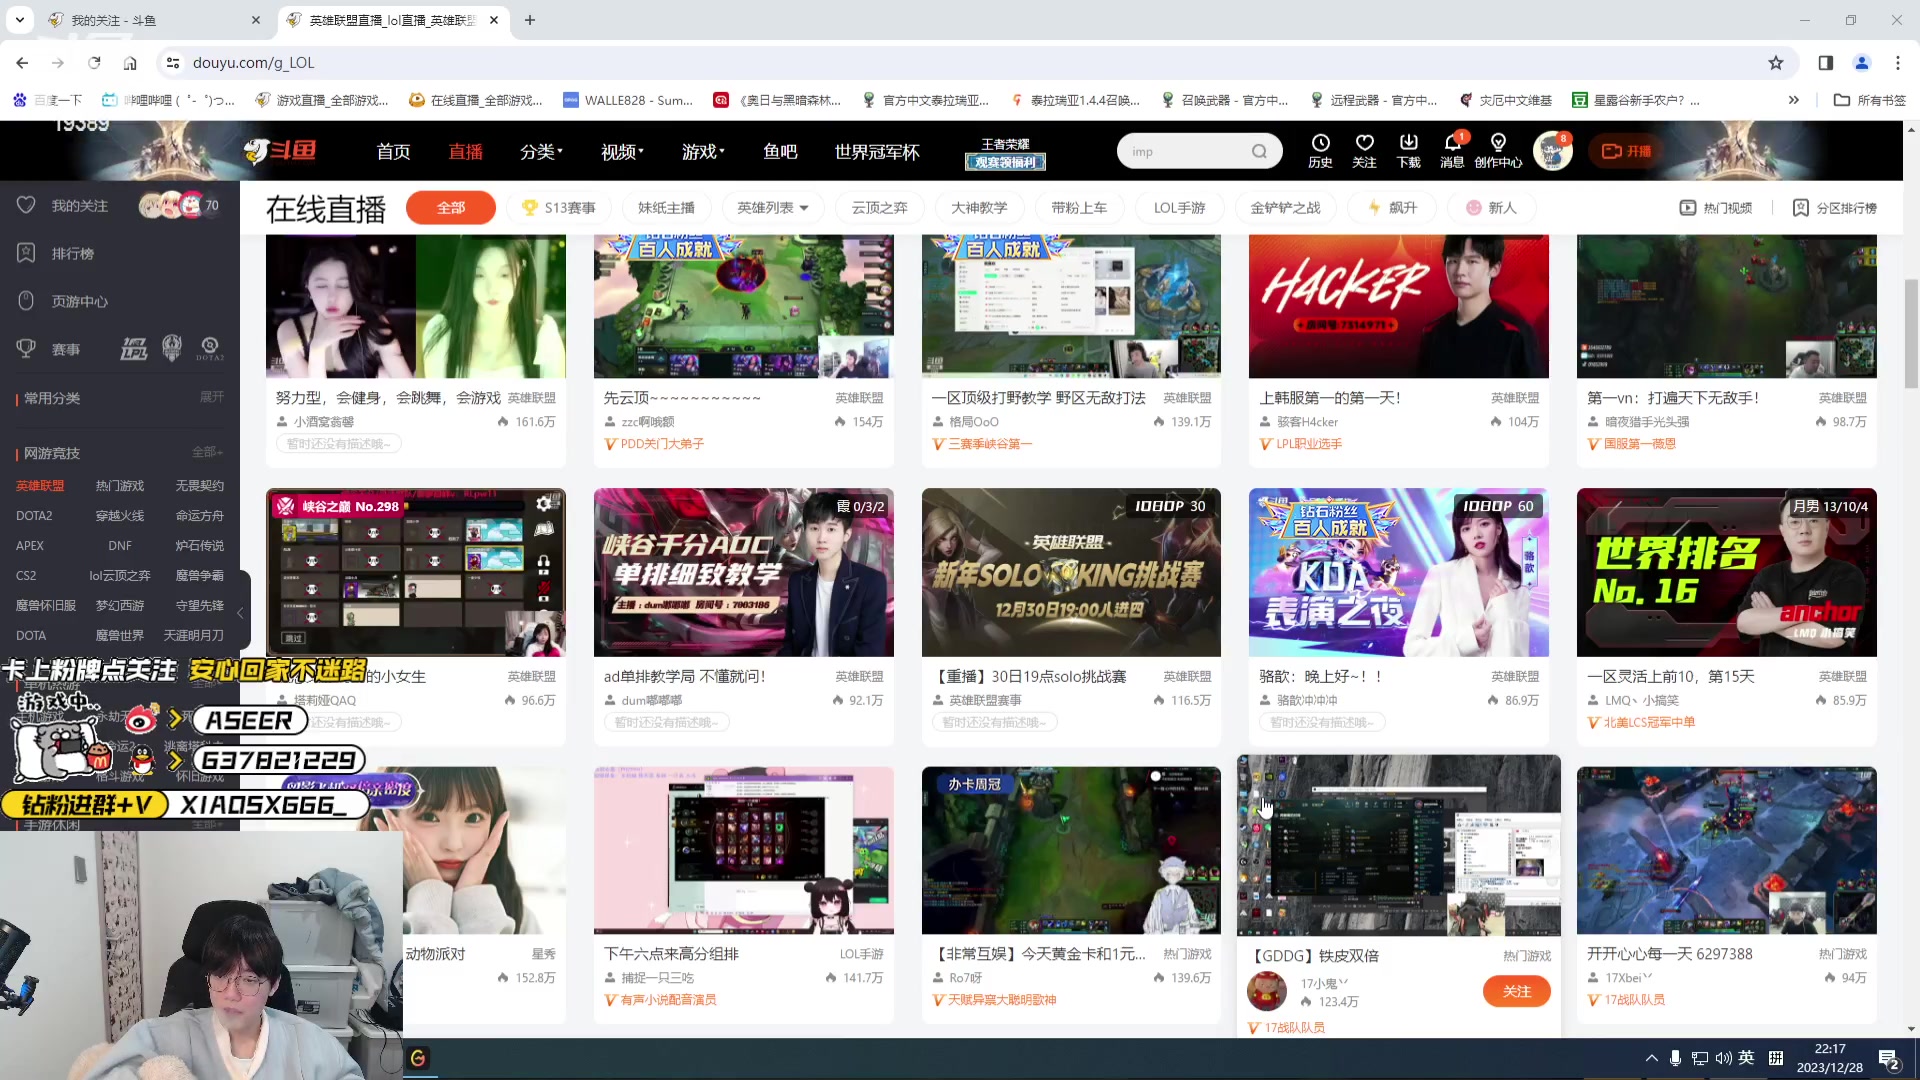Open new browser tab
Image resolution: width=1920 pixels, height=1080 pixels.
click(530, 20)
